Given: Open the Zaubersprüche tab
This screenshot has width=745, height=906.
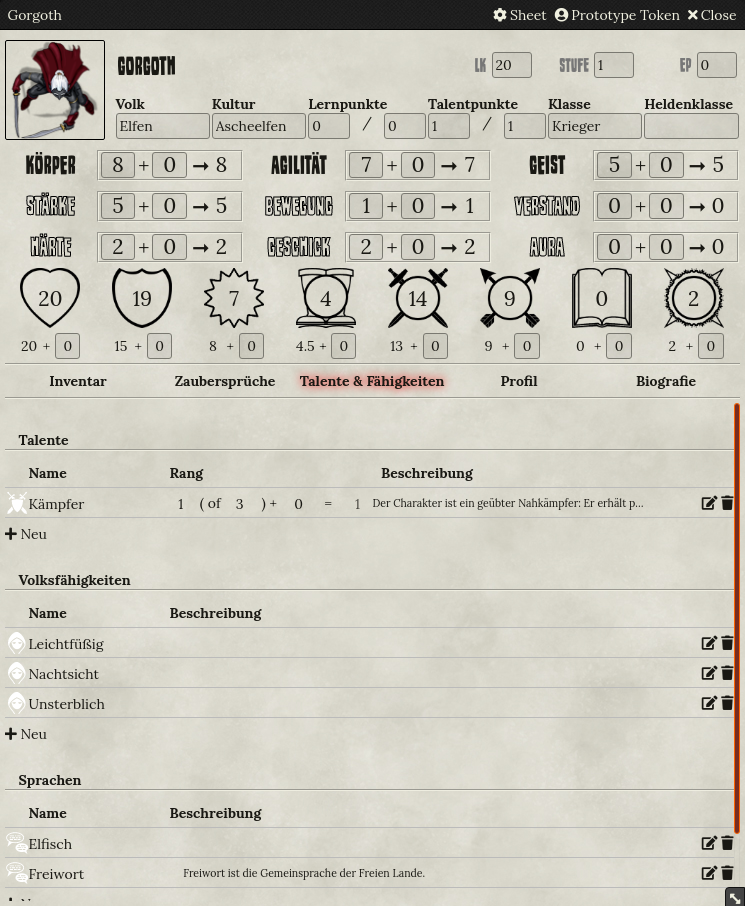Looking at the screenshot, I should [225, 381].
